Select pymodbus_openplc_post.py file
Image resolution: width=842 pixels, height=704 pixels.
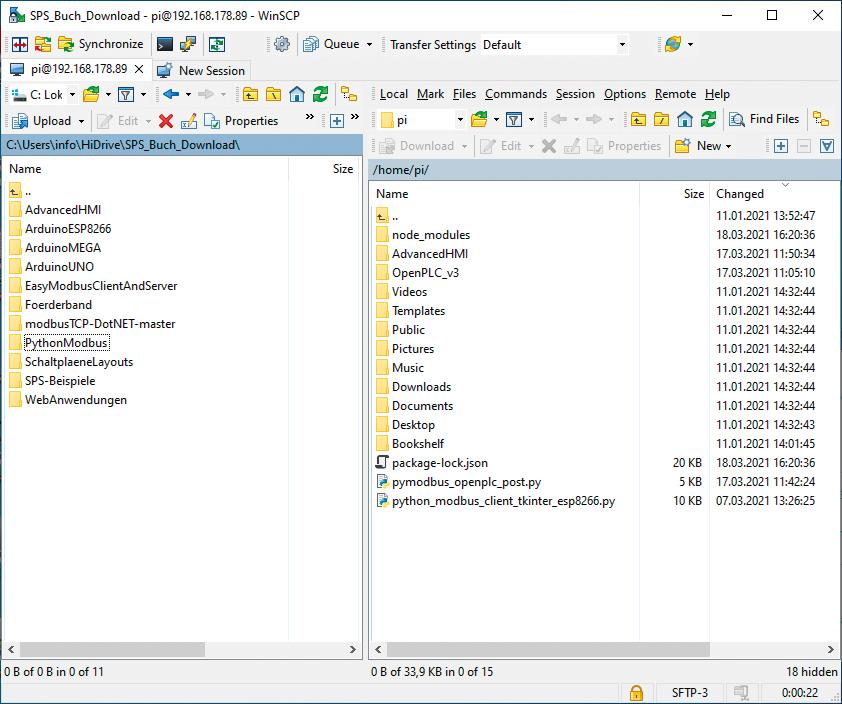pyautogui.click(x=466, y=482)
